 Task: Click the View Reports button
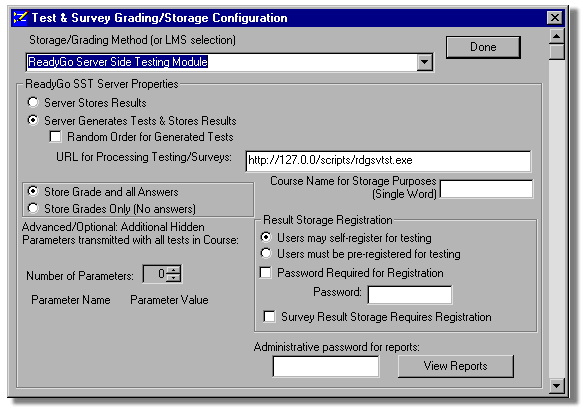[456, 366]
